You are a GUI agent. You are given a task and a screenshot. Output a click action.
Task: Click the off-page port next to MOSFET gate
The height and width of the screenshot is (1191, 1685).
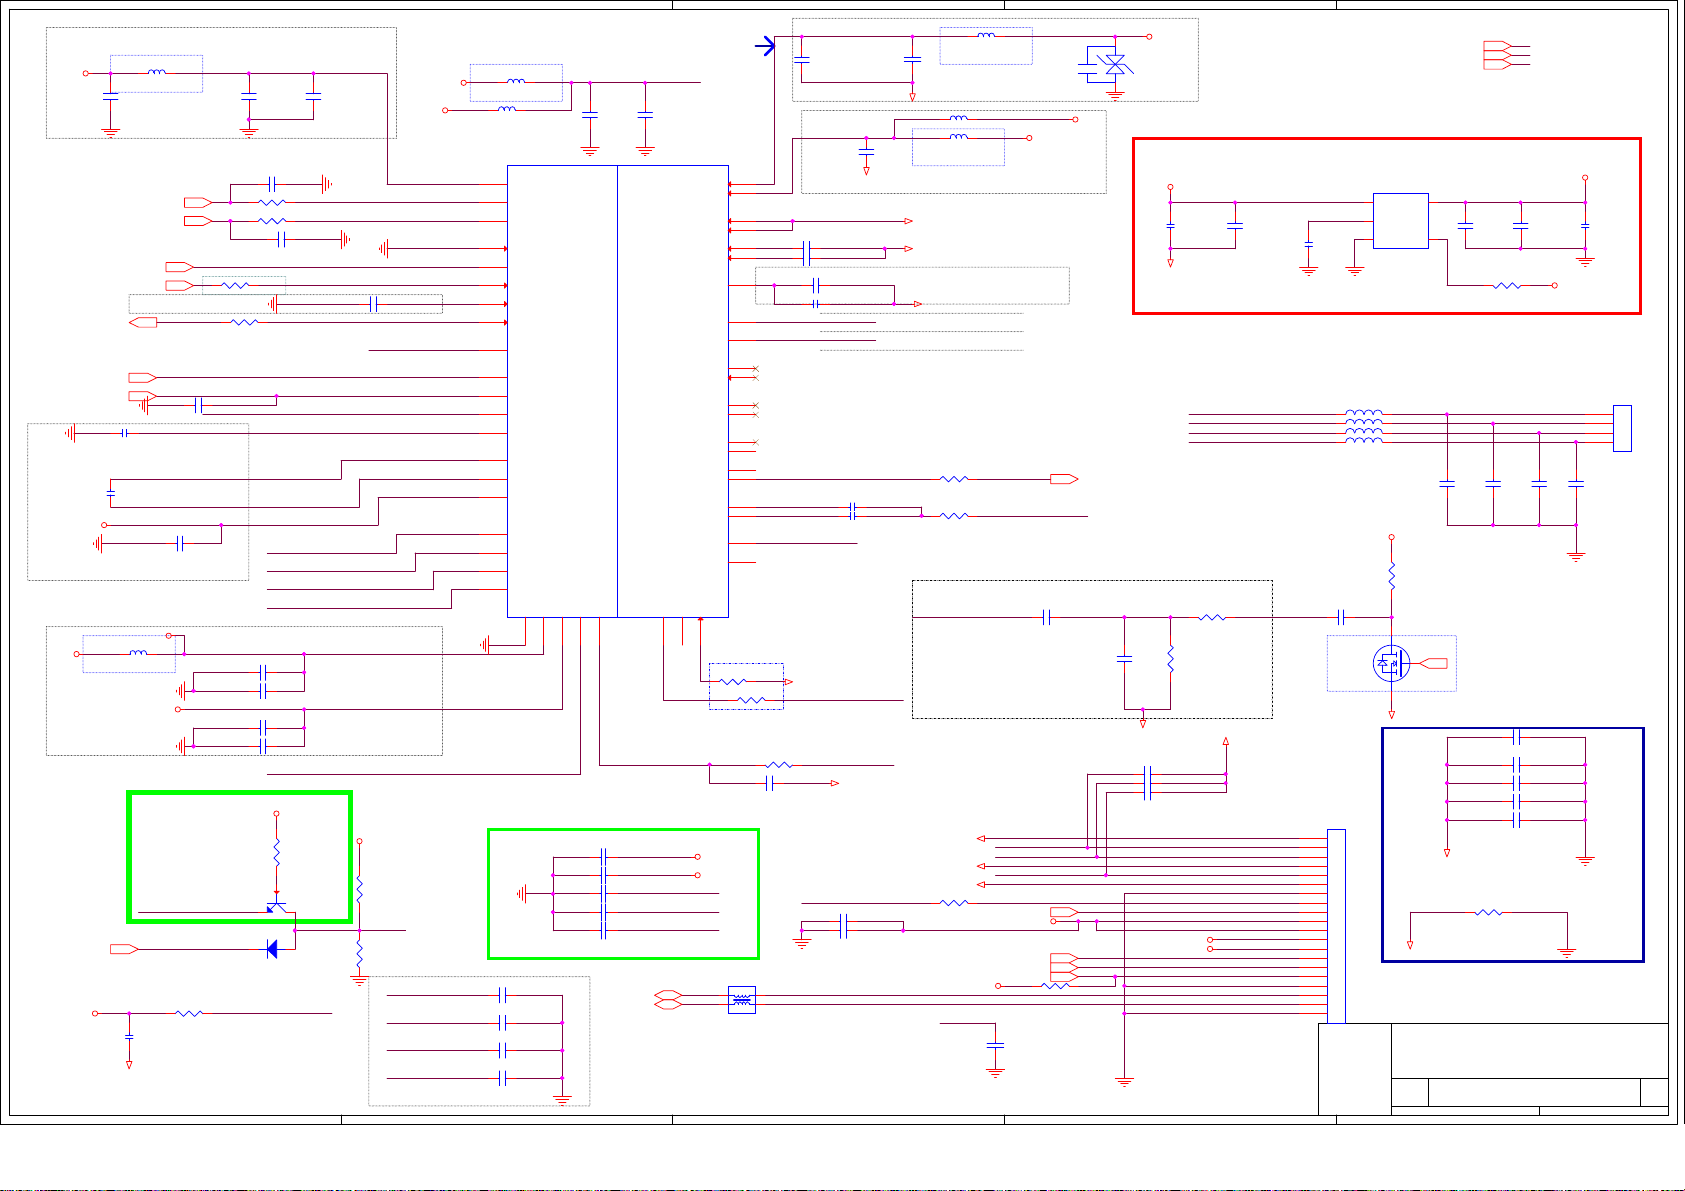(x=1434, y=663)
